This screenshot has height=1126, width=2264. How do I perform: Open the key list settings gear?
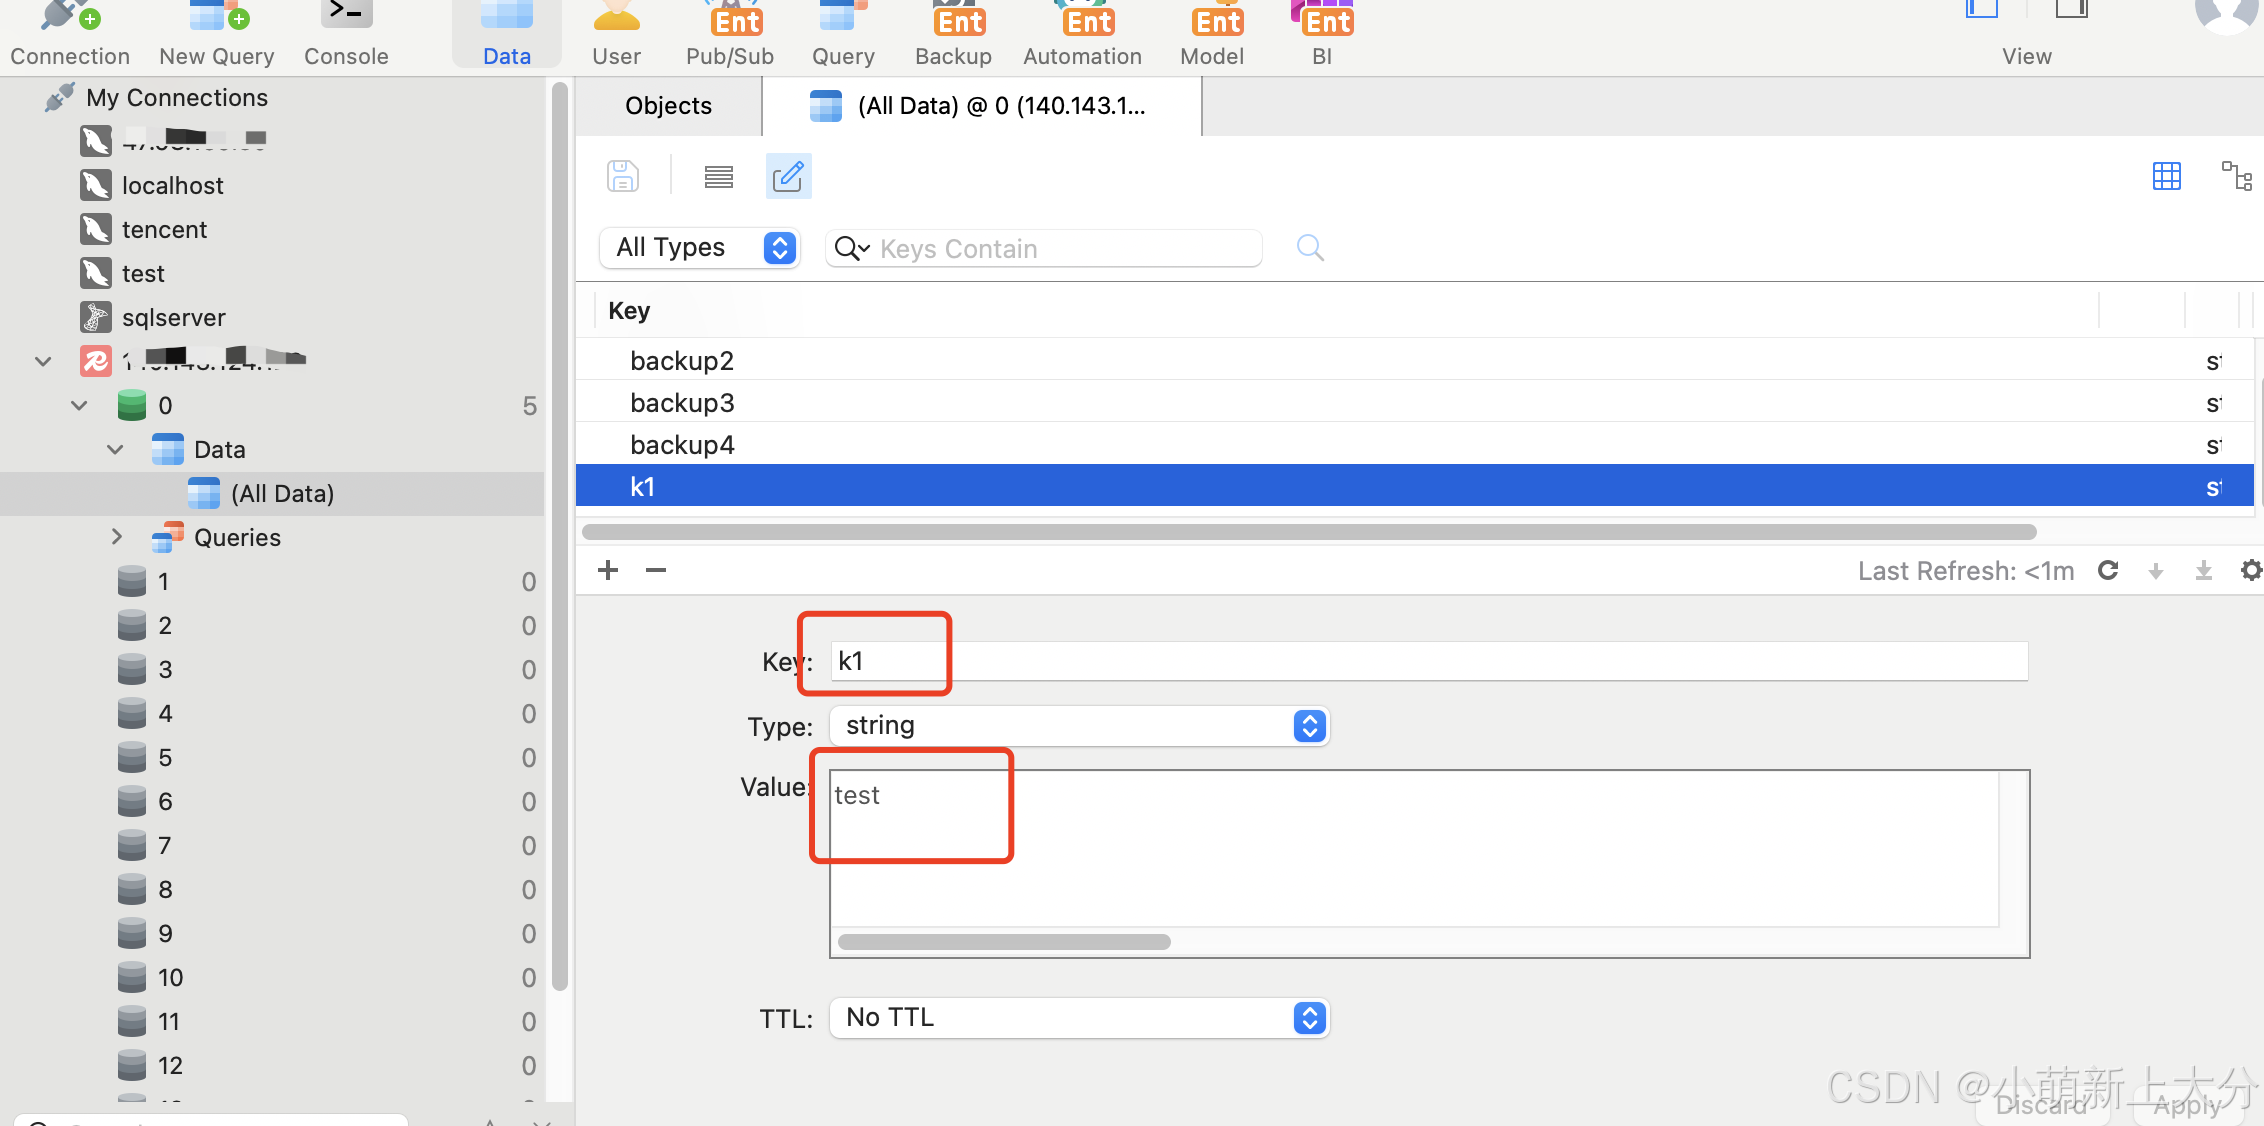(x=2251, y=570)
